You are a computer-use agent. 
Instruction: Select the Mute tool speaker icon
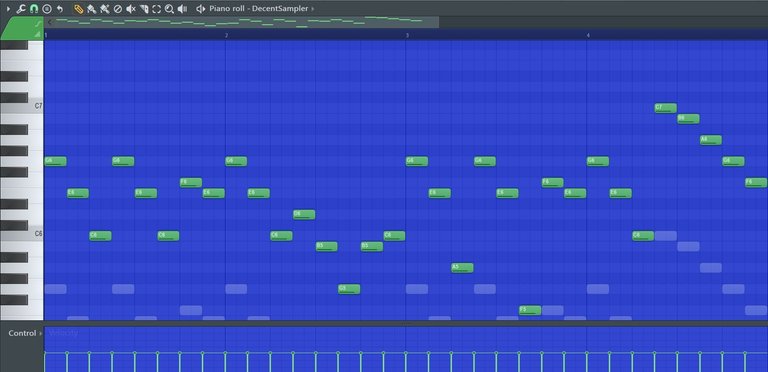point(131,9)
